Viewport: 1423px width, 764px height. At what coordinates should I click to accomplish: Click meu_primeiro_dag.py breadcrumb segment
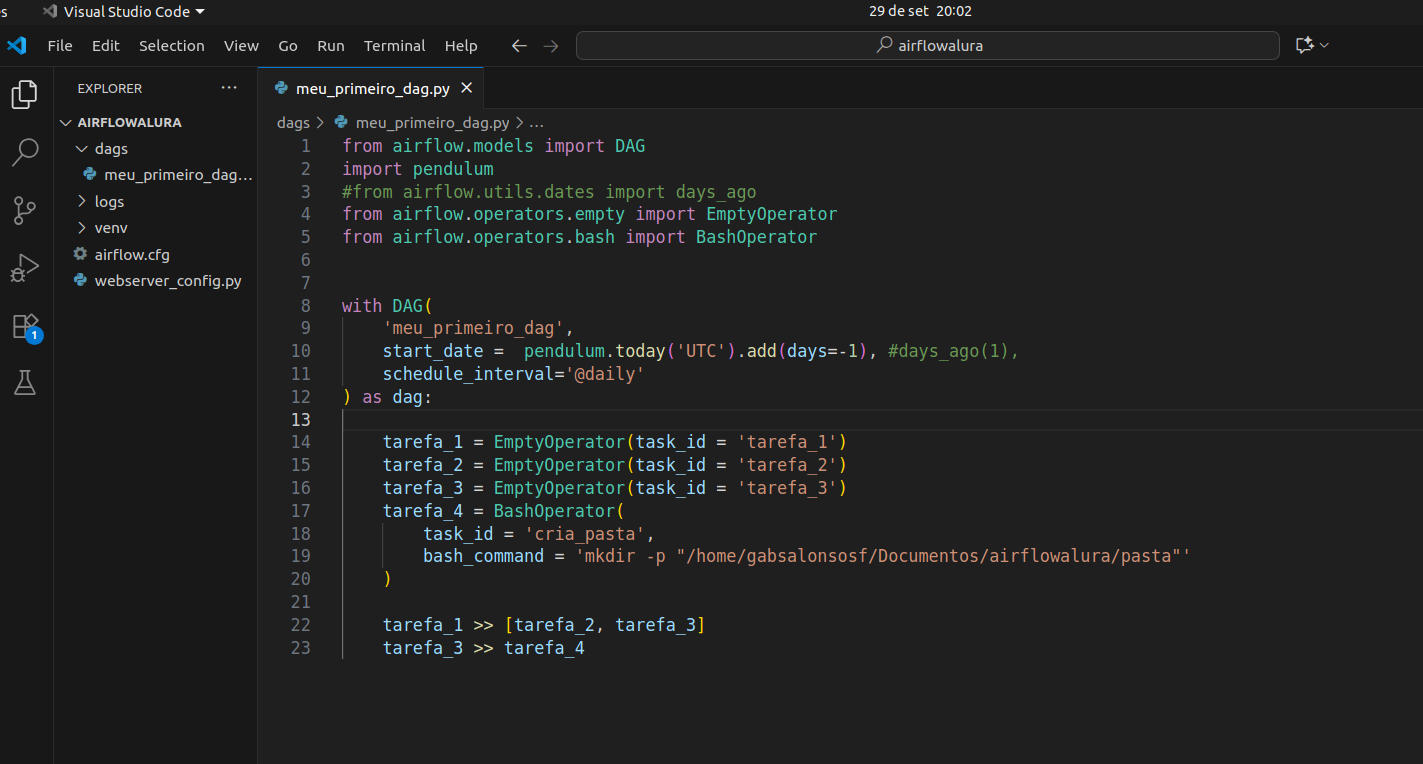coord(432,123)
